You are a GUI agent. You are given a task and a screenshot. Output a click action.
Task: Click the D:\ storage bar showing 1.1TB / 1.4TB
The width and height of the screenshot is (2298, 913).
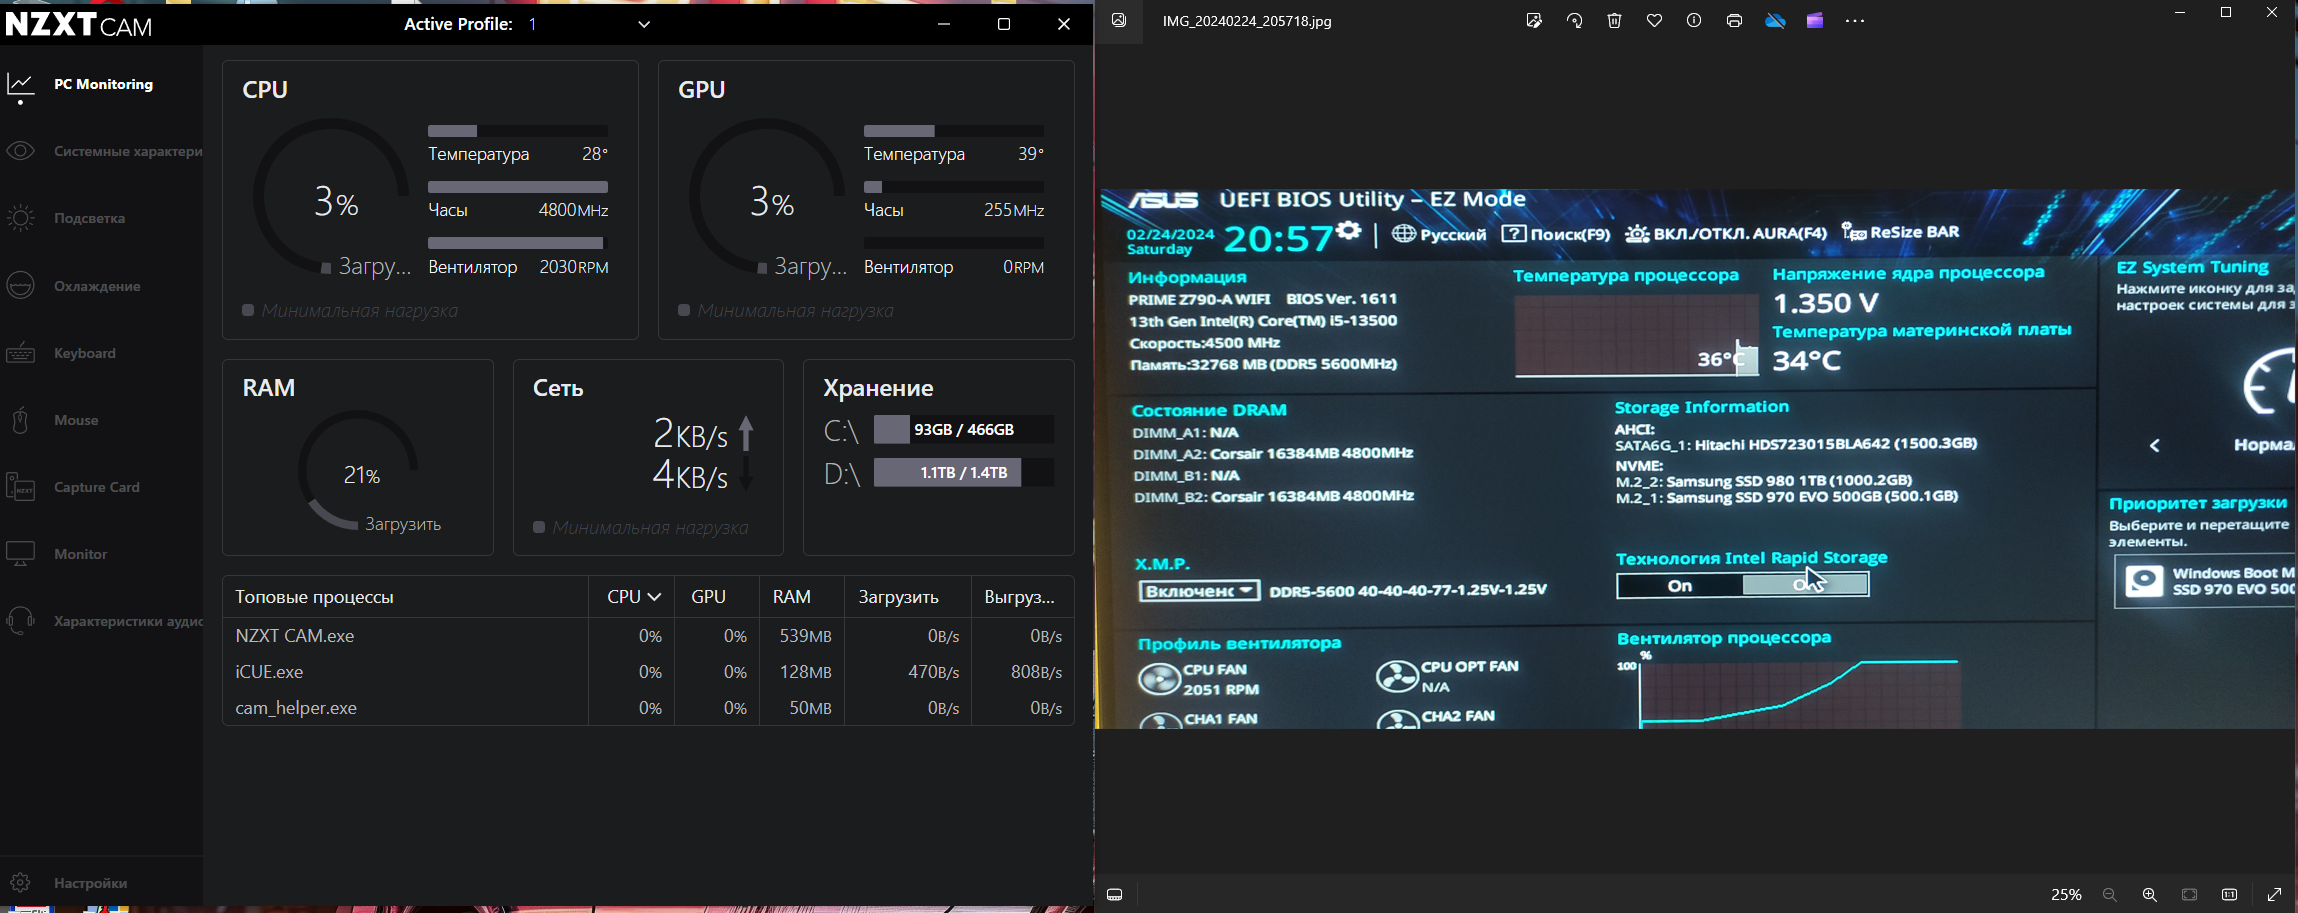964,473
